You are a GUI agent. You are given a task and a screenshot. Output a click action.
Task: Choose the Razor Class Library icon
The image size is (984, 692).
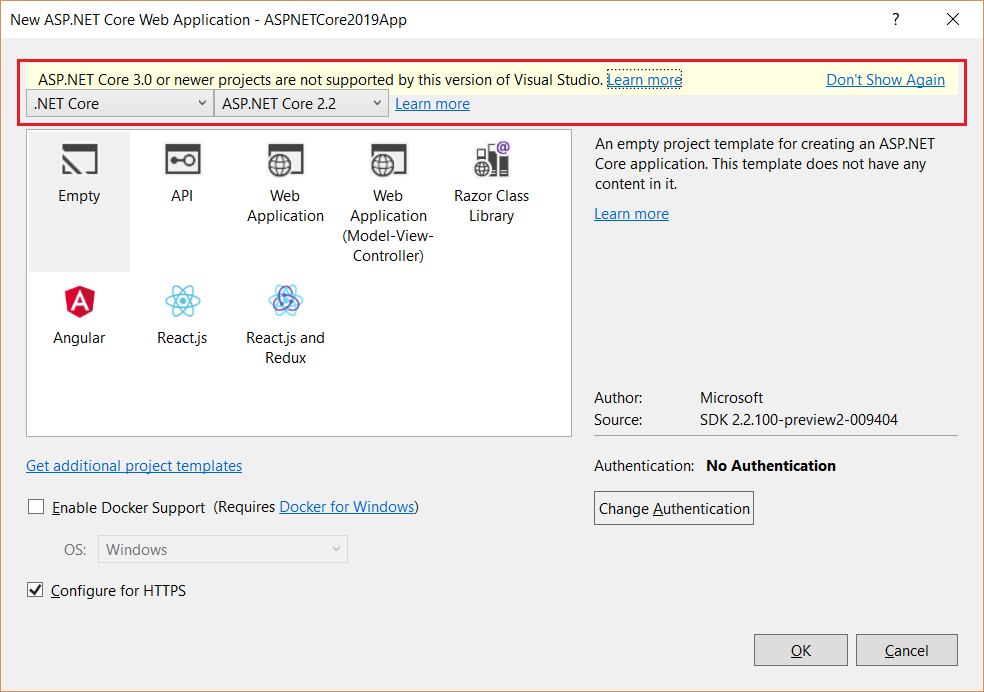(491, 160)
